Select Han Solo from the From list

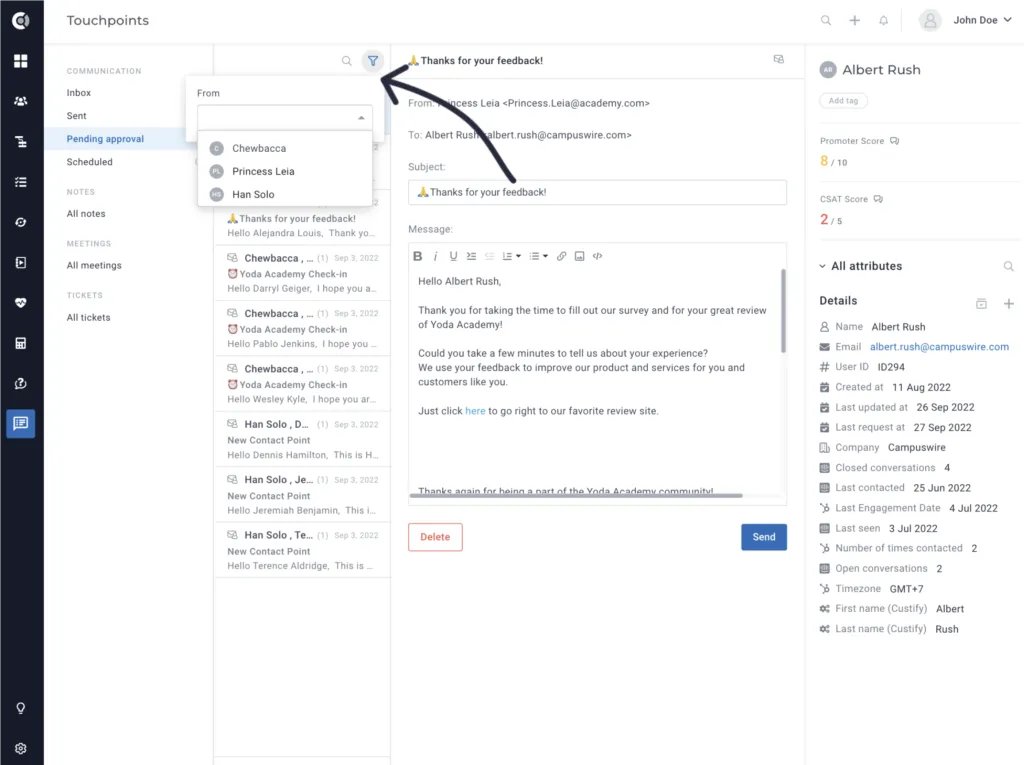285,194
